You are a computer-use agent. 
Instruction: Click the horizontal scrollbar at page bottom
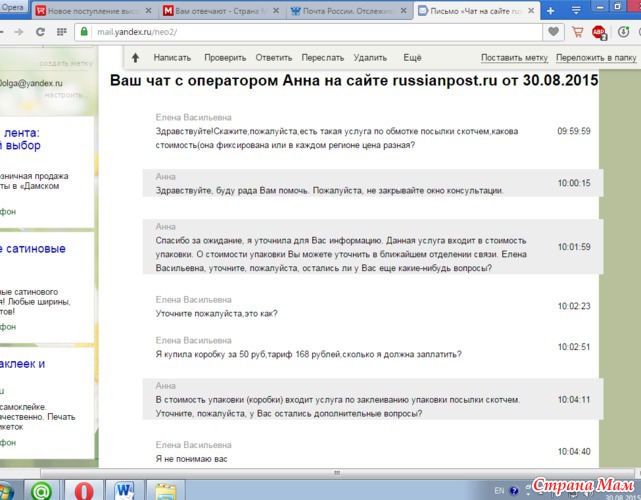click(x=336, y=473)
